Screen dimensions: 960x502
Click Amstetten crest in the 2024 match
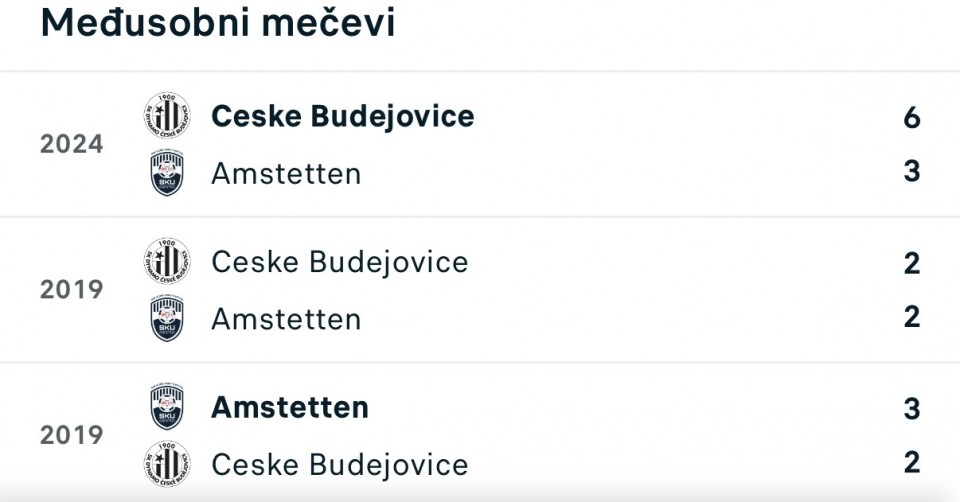point(166,172)
